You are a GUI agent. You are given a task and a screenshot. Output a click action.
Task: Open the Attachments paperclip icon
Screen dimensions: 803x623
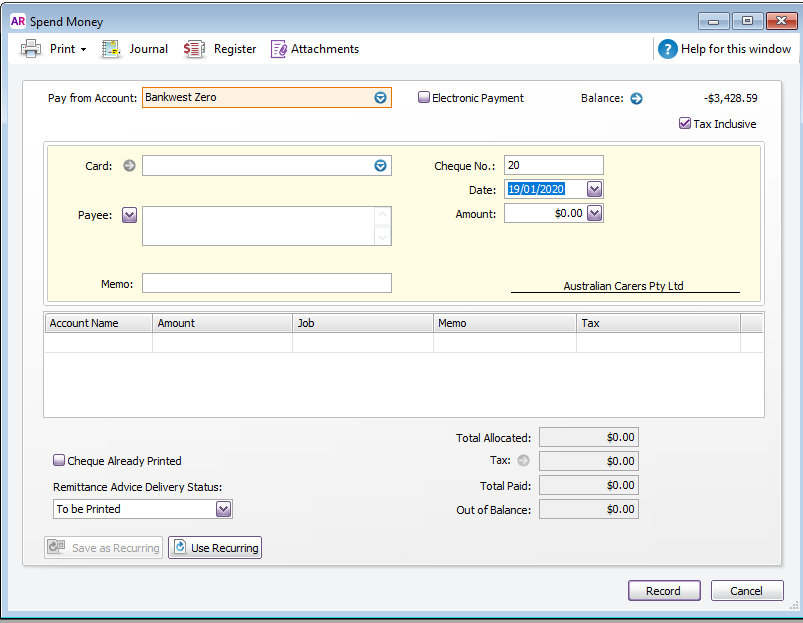click(x=279, y=49)
